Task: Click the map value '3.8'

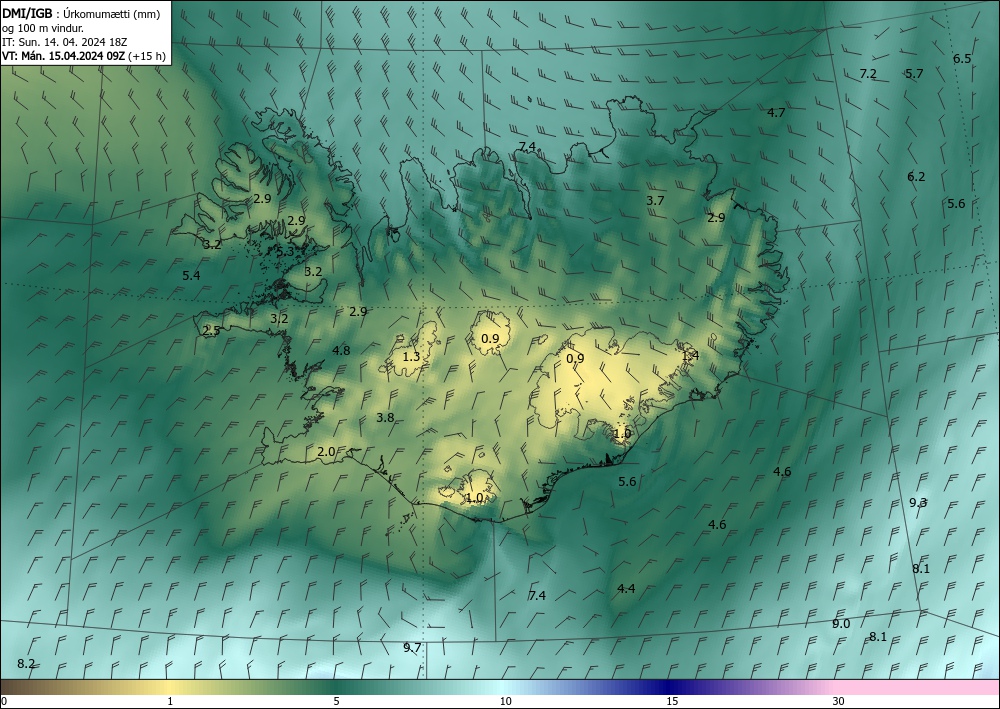Action: tap(385, 418)
